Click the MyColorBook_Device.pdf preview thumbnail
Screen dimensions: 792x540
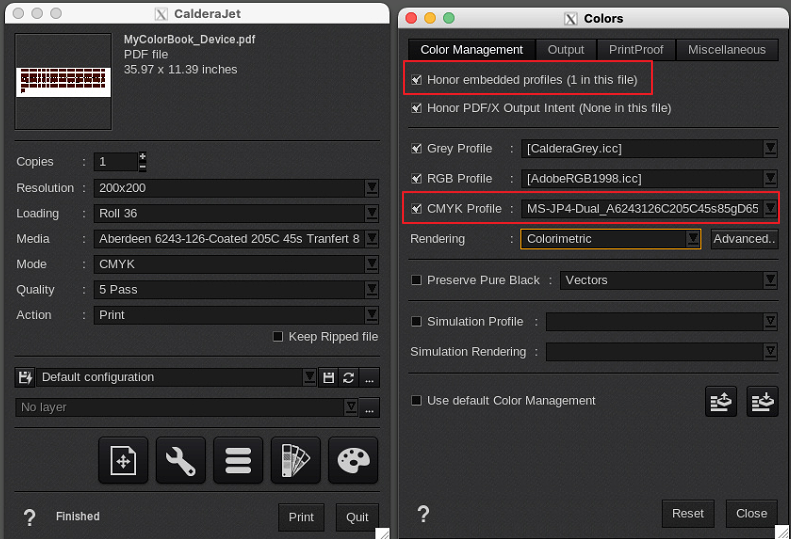pos(63,81)
